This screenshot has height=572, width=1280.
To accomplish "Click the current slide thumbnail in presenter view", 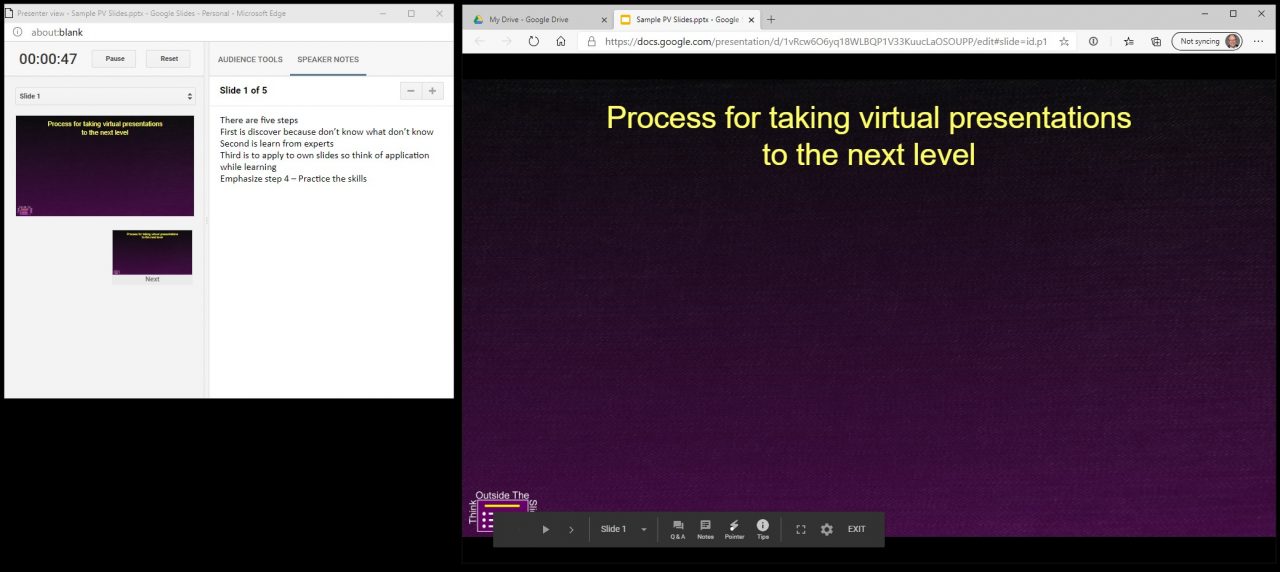I will tap(105, 166).
